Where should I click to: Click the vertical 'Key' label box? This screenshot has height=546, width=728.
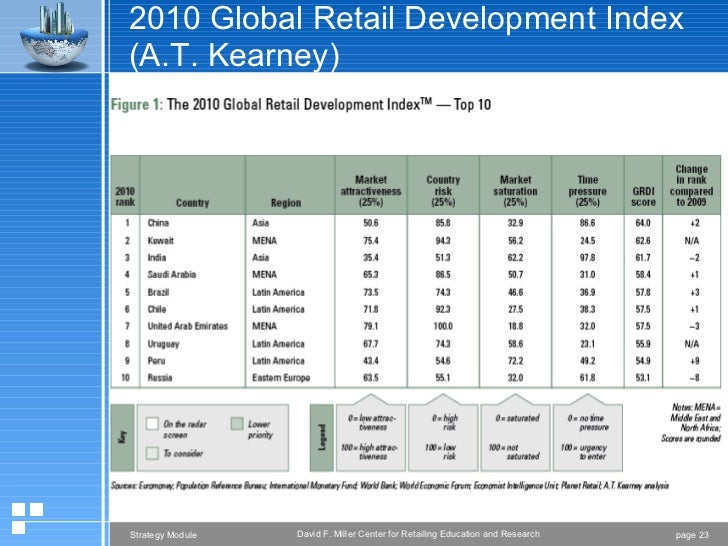click(x=123, y=437)
